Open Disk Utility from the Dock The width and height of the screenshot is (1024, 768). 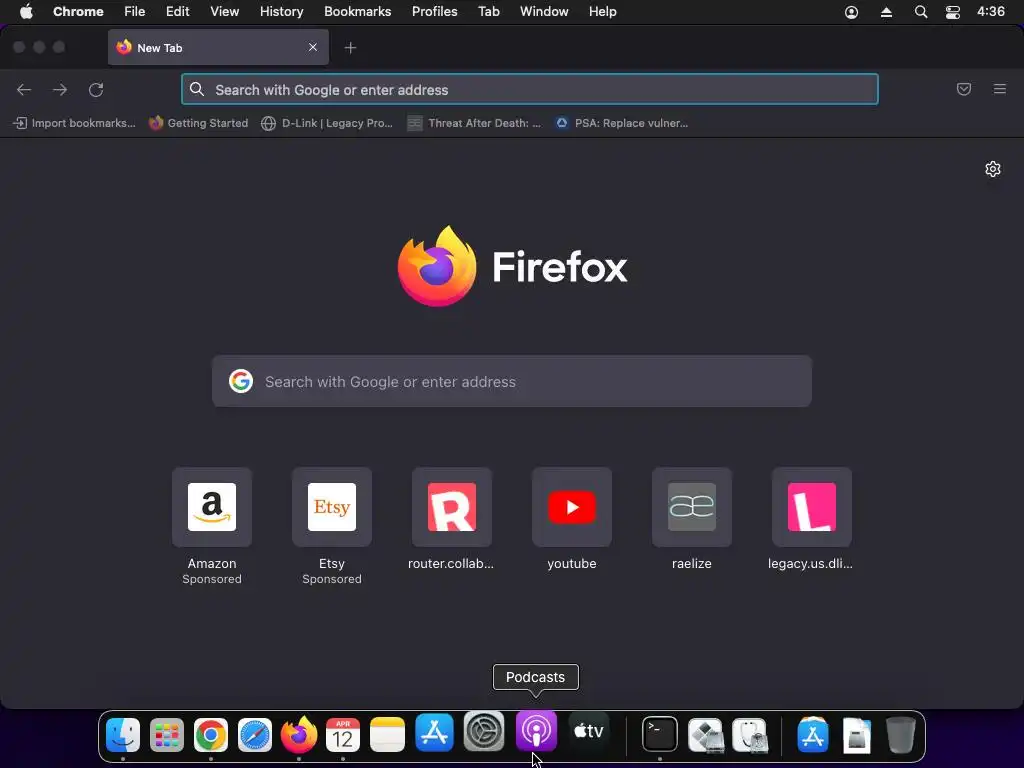(750, 735)
